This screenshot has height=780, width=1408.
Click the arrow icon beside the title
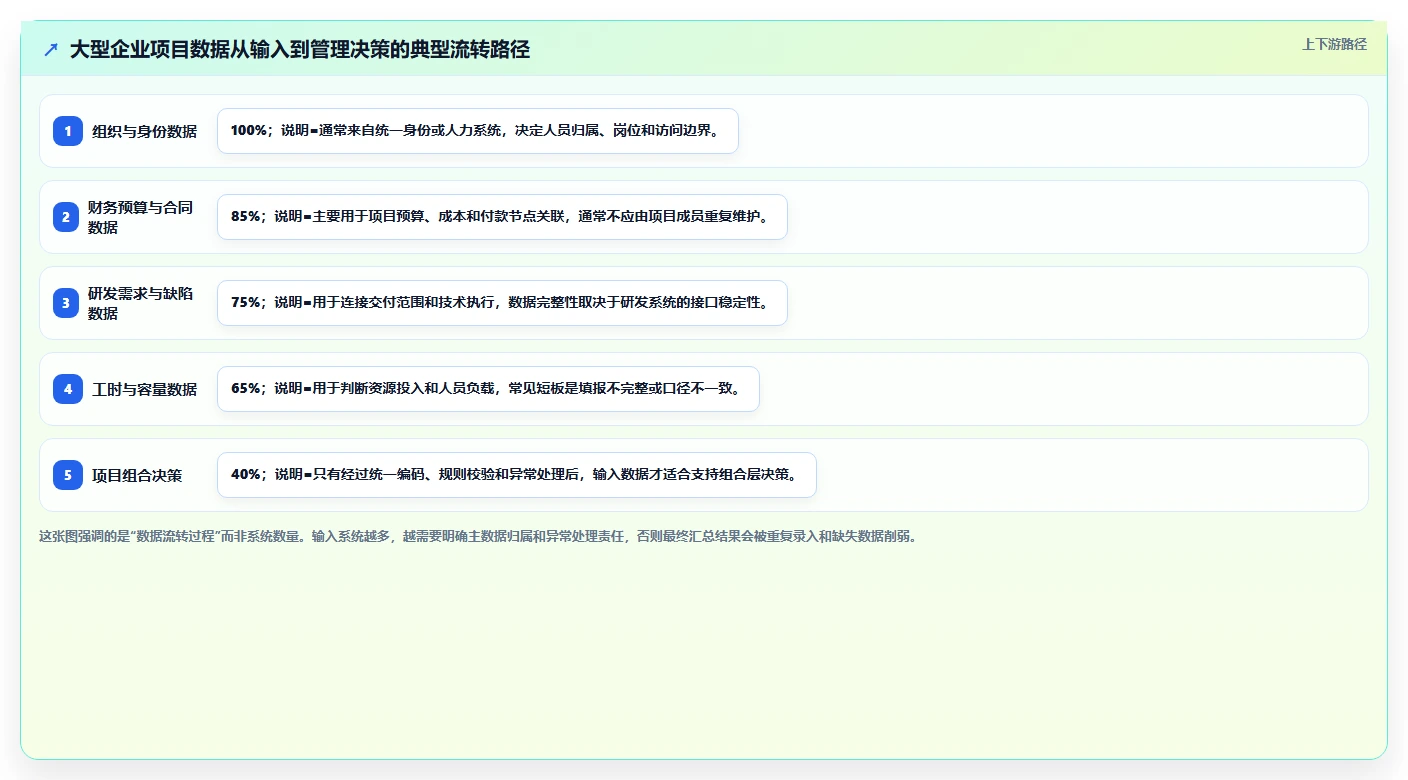tap(51, 49)
